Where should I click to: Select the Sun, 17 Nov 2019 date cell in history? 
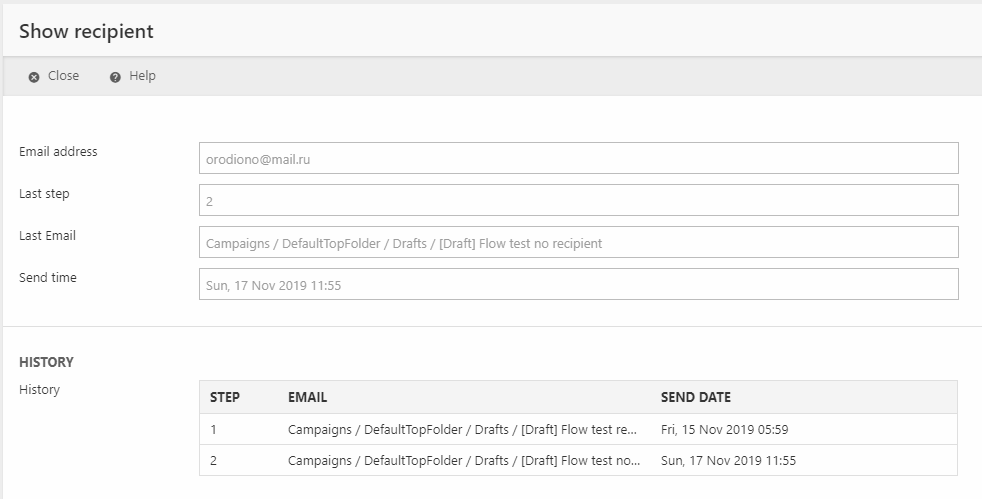click(x=728, y=461)
